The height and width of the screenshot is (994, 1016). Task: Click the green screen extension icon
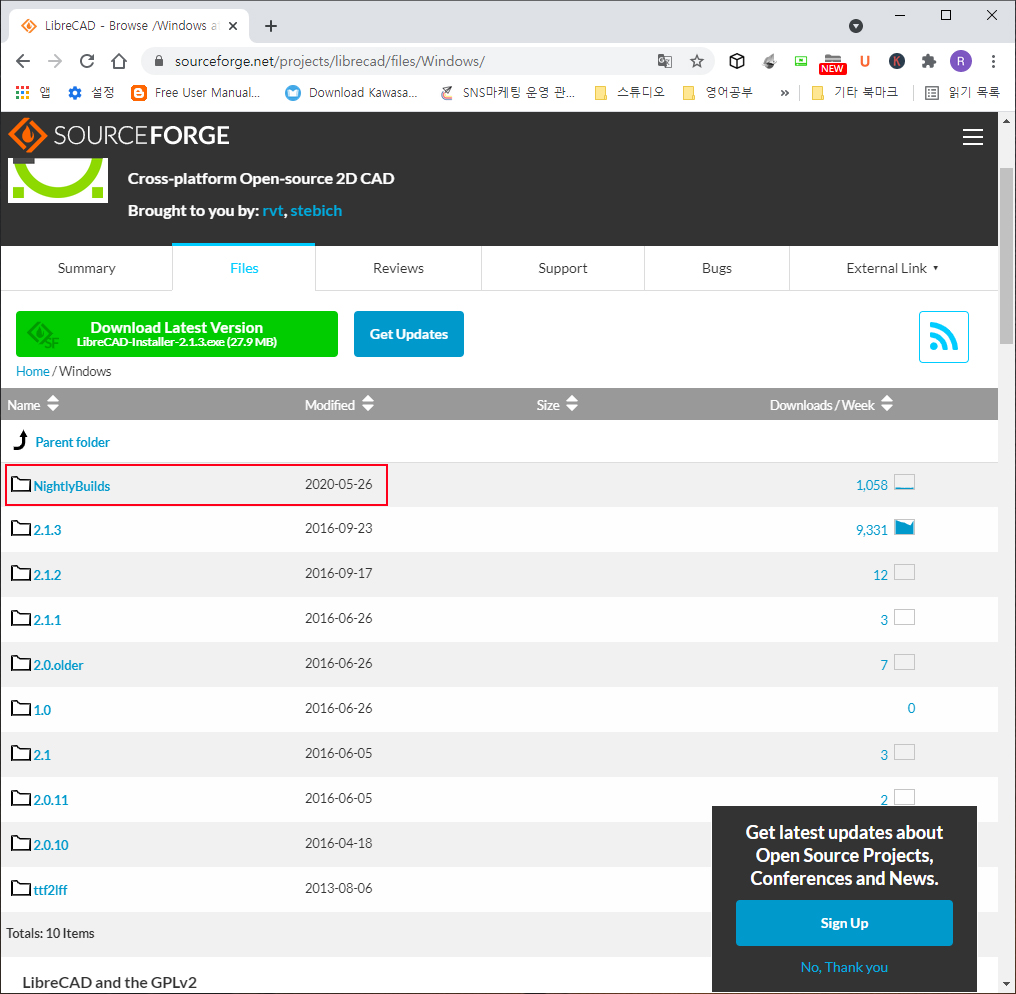(x=801, y=61)
